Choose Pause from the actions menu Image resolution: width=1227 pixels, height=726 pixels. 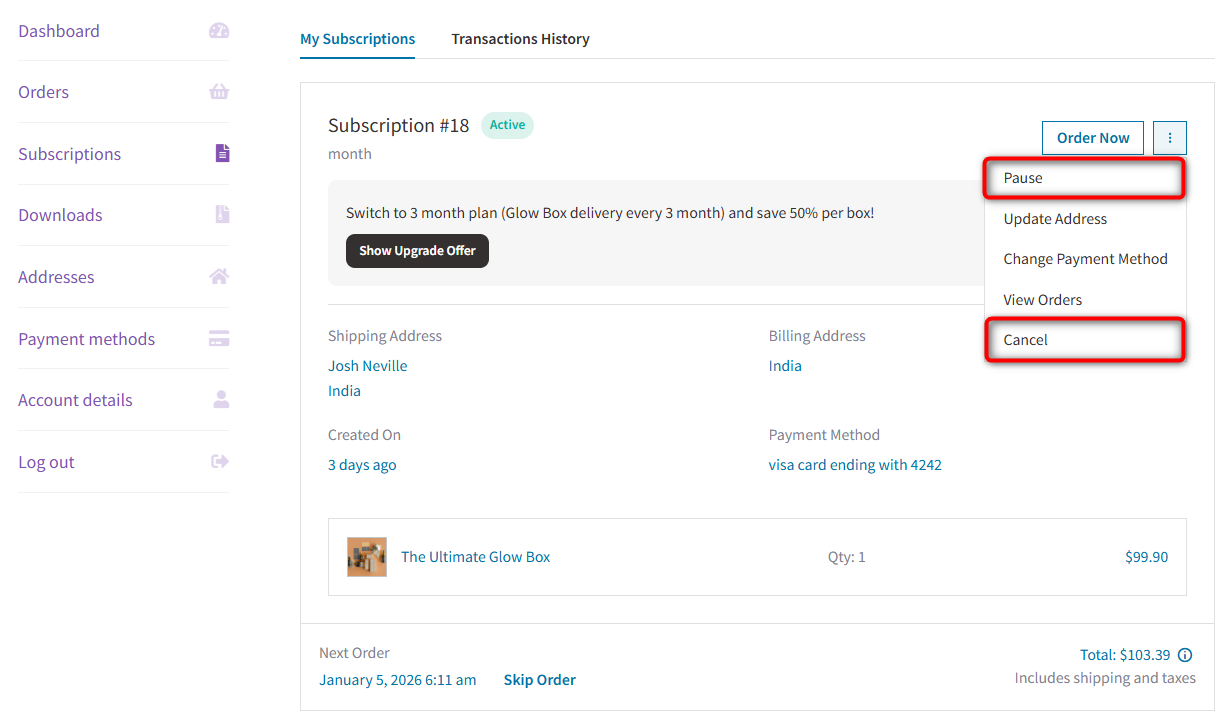tap(1024, 178)
